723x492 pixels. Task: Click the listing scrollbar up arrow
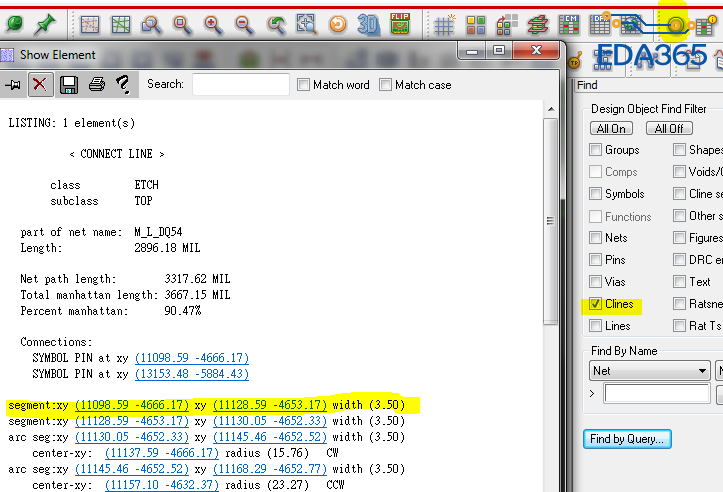coord(551,109)
